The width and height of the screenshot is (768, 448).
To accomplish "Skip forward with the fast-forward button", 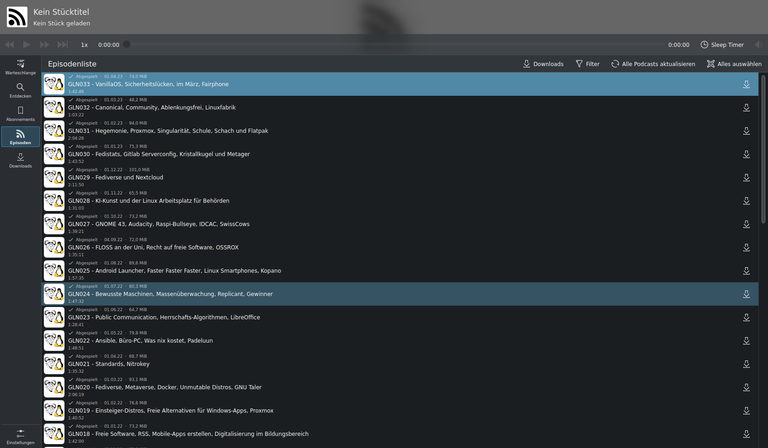I will [44, 45].
